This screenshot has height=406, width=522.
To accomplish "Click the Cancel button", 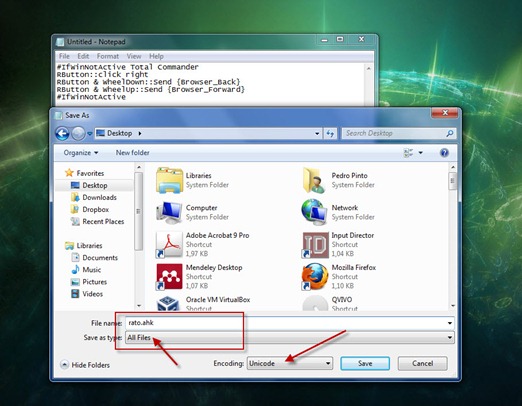I will pos(422,363).
